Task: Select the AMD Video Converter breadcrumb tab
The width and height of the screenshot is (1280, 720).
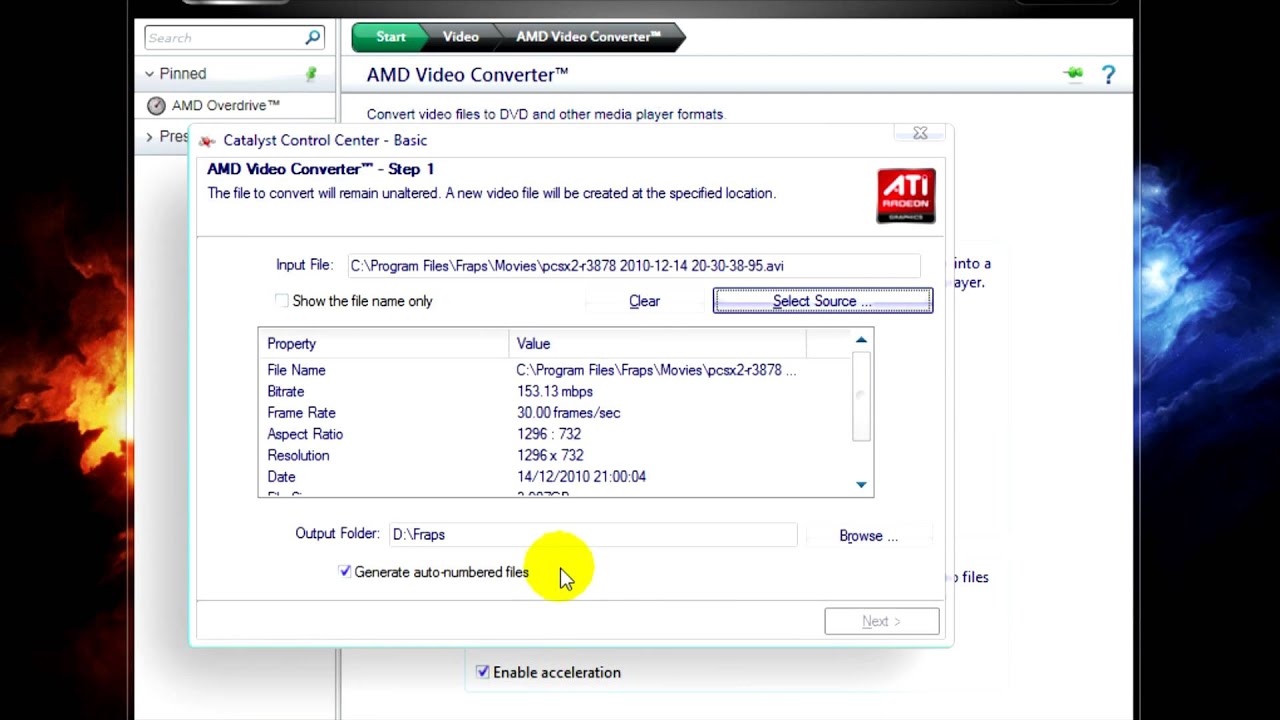Action: (589, 37)
